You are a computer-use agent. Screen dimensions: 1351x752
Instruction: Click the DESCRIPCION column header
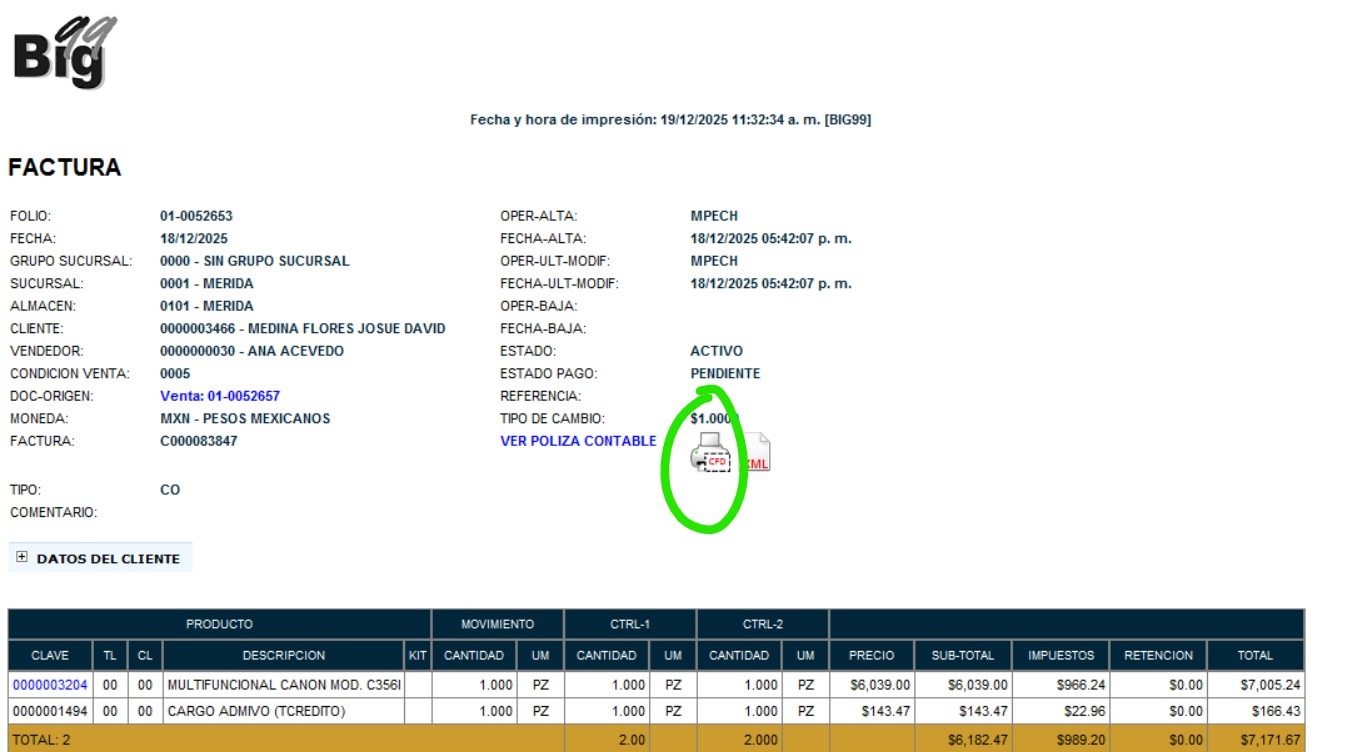283,656
